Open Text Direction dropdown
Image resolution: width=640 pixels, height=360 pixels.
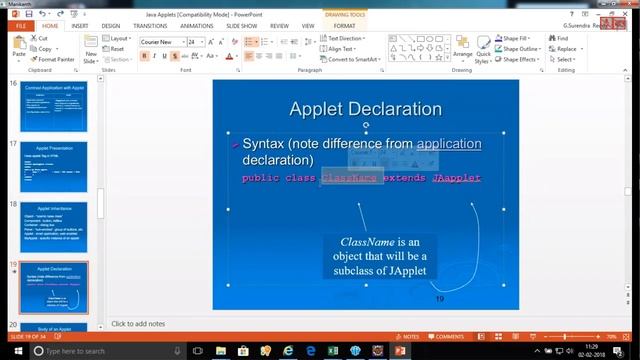tap(342, 38)
